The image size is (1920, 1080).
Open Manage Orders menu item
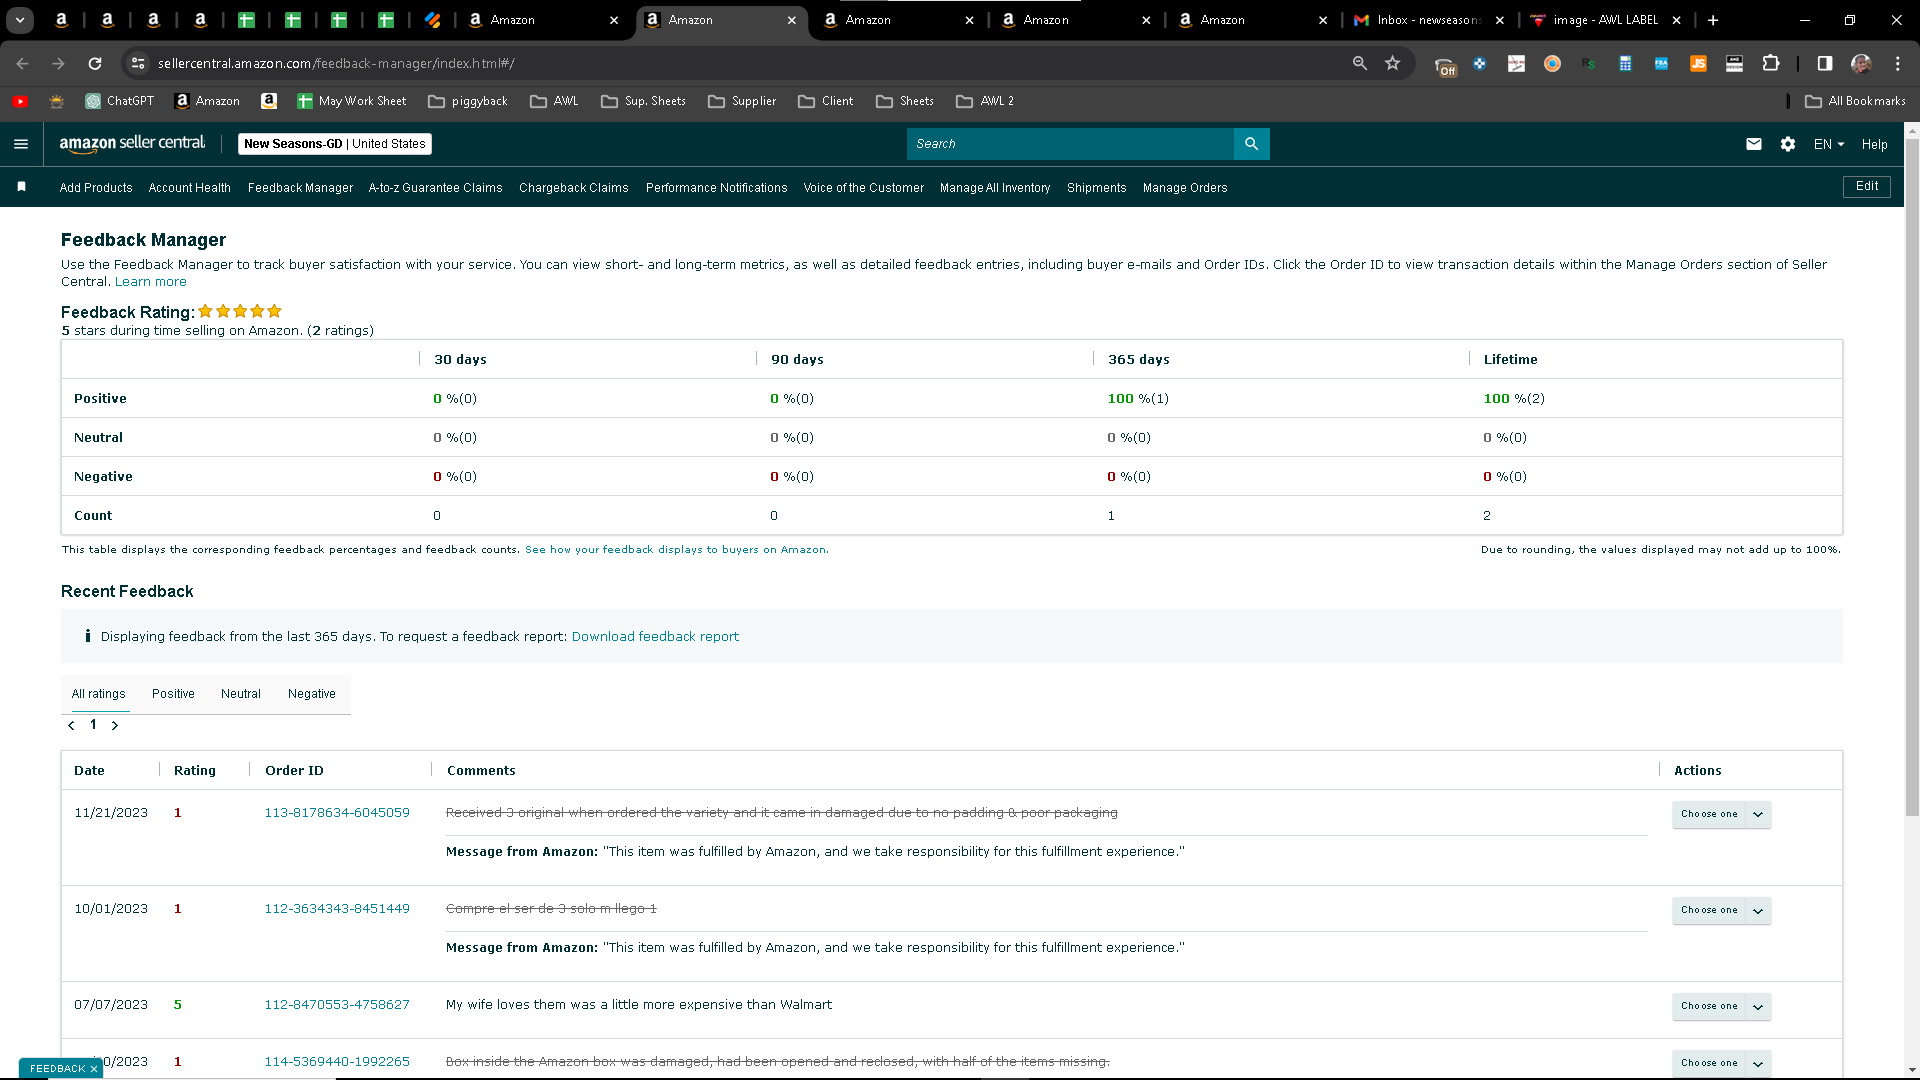[1185, 188]
